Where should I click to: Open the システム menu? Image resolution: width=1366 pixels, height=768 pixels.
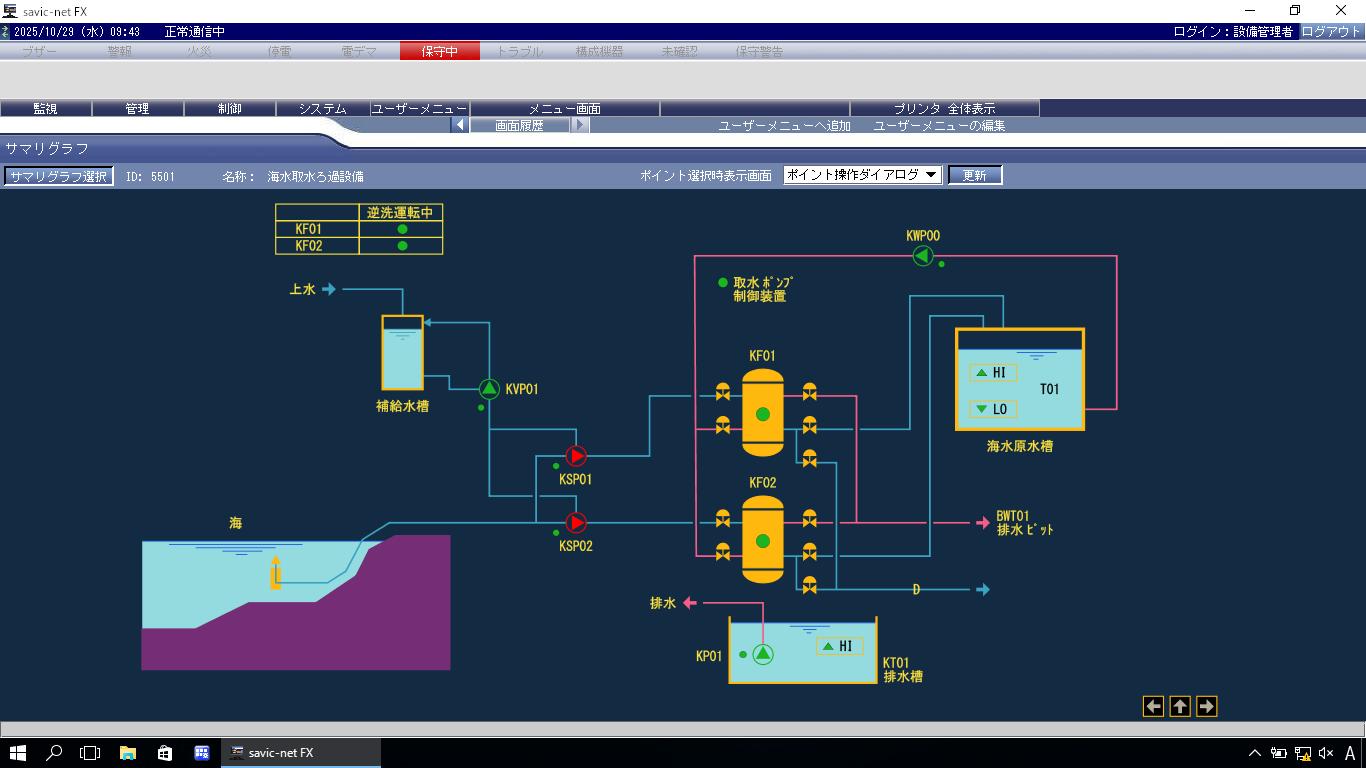click(x=322, y=108)
